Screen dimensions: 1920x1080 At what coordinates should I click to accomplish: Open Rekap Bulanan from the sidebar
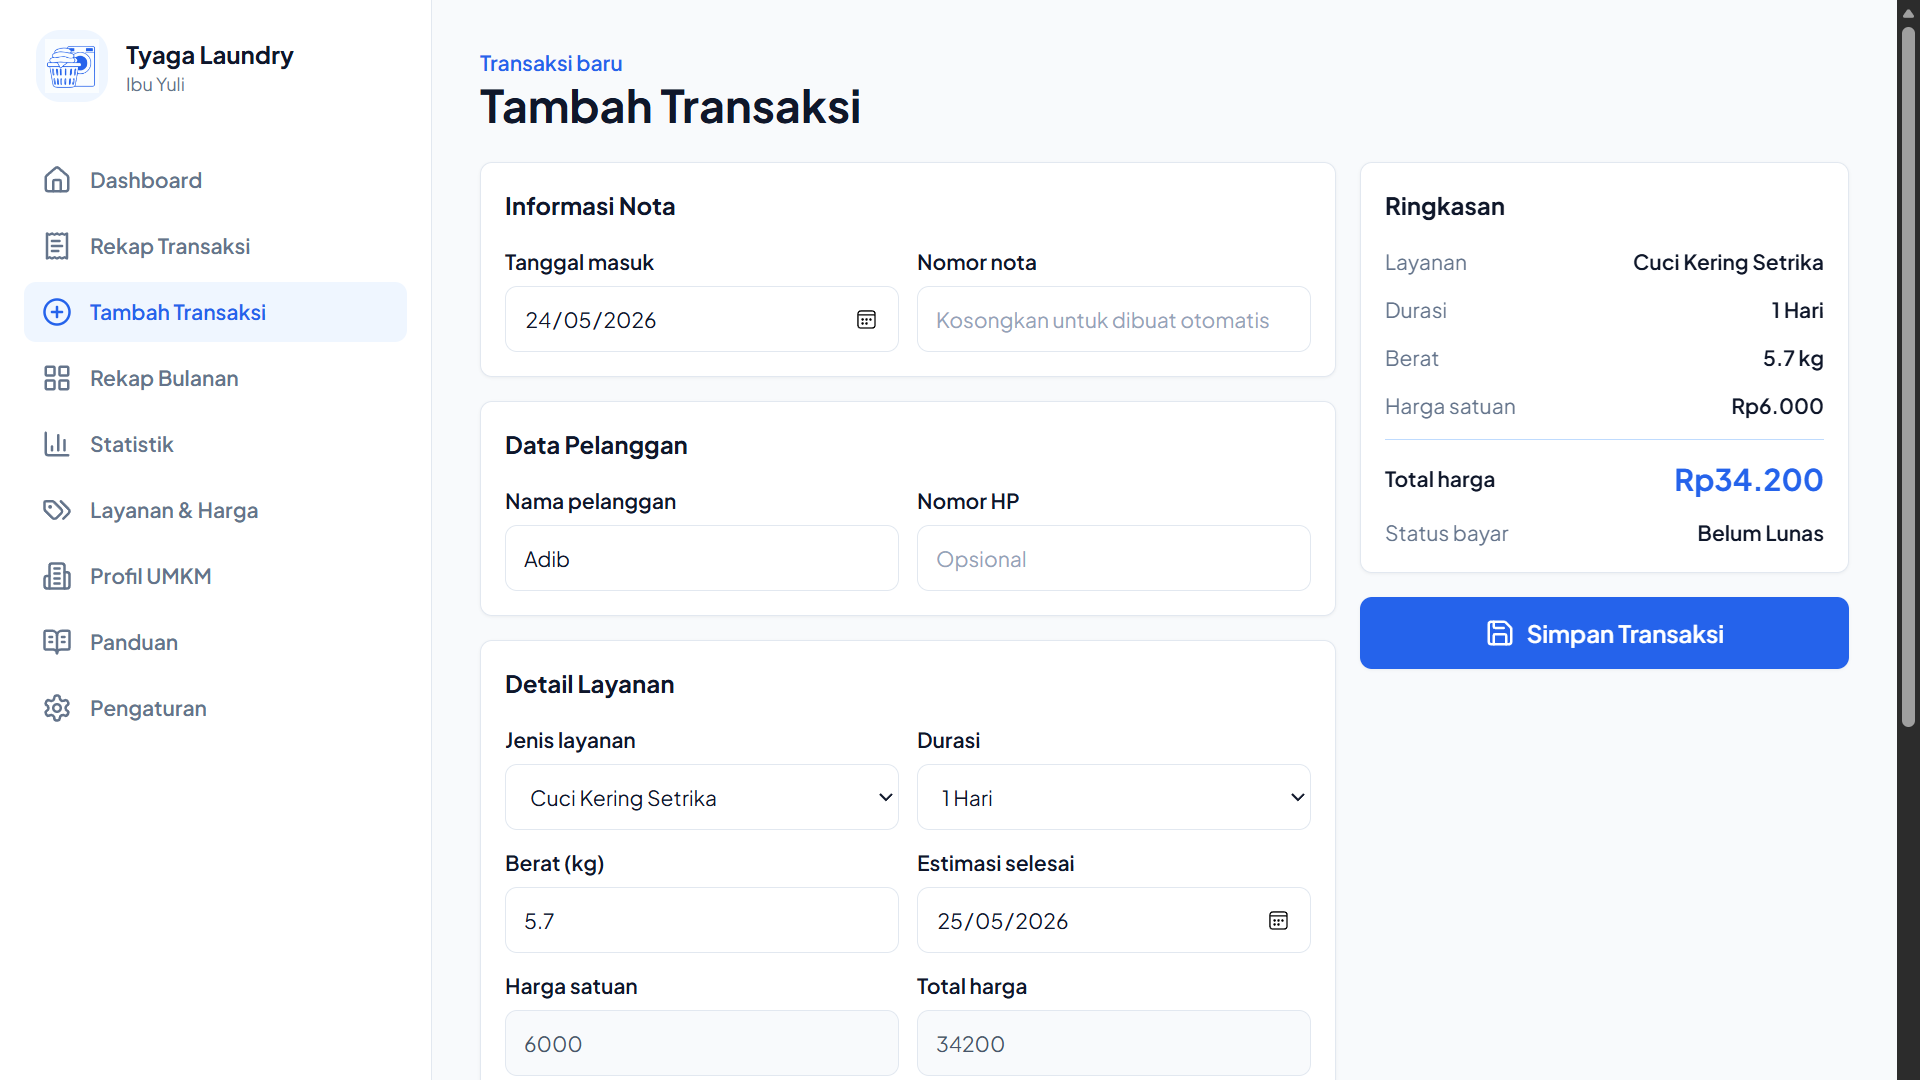215,378
